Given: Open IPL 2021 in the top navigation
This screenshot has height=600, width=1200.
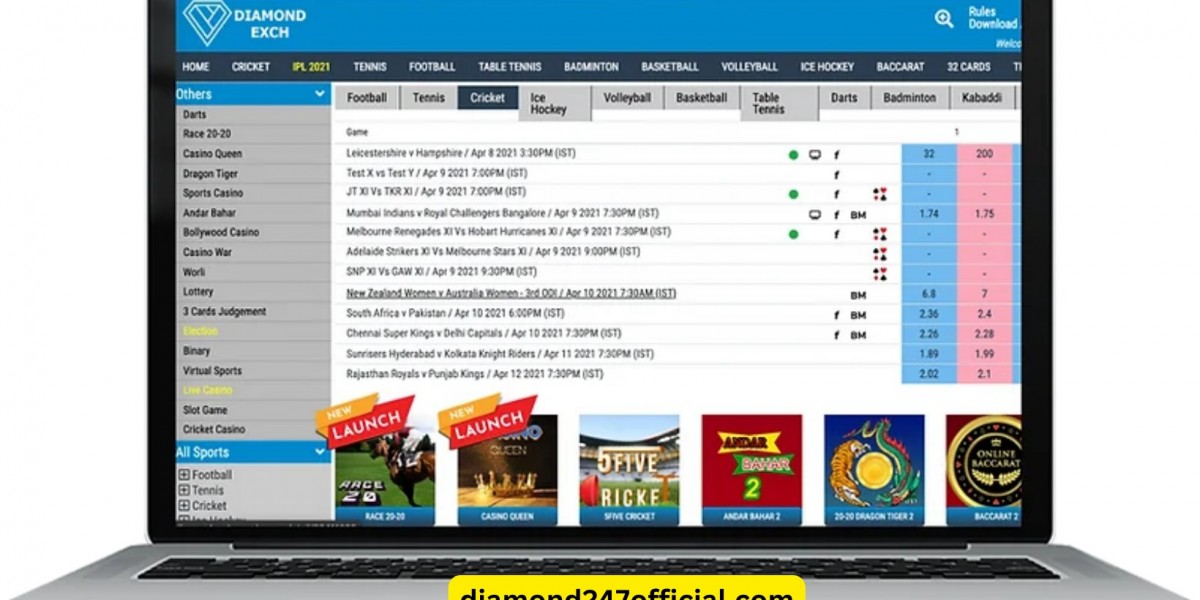Looking at the screenshot, I should 311,67.
